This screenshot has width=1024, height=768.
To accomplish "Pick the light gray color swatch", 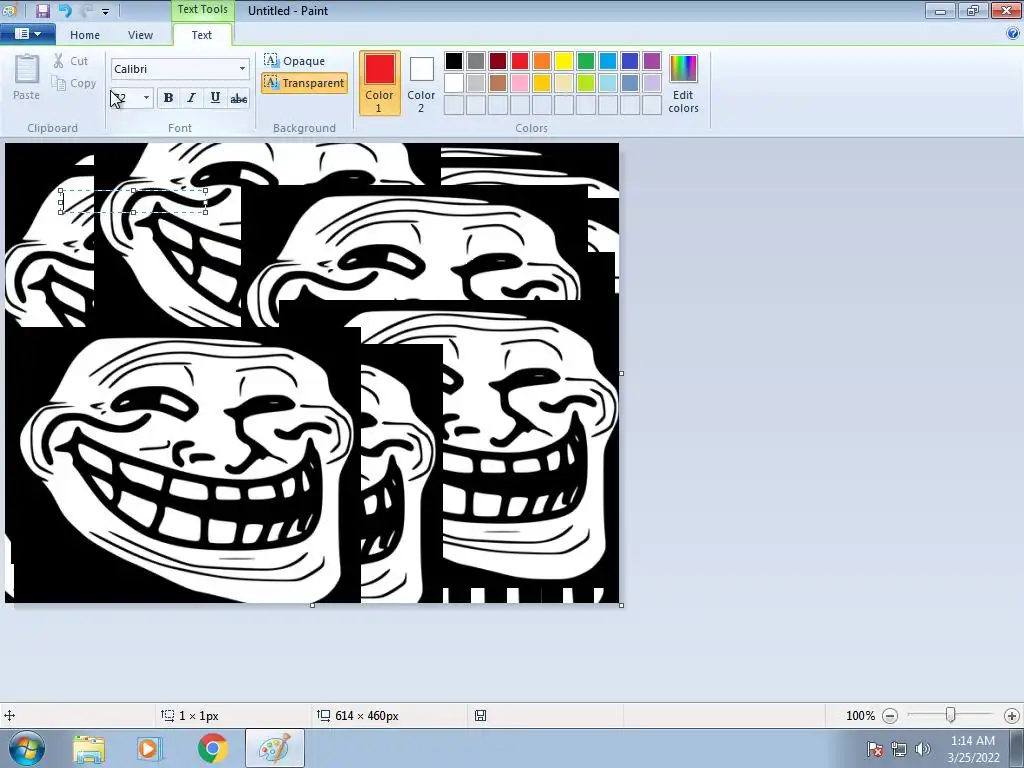I will tap(476, 83).
